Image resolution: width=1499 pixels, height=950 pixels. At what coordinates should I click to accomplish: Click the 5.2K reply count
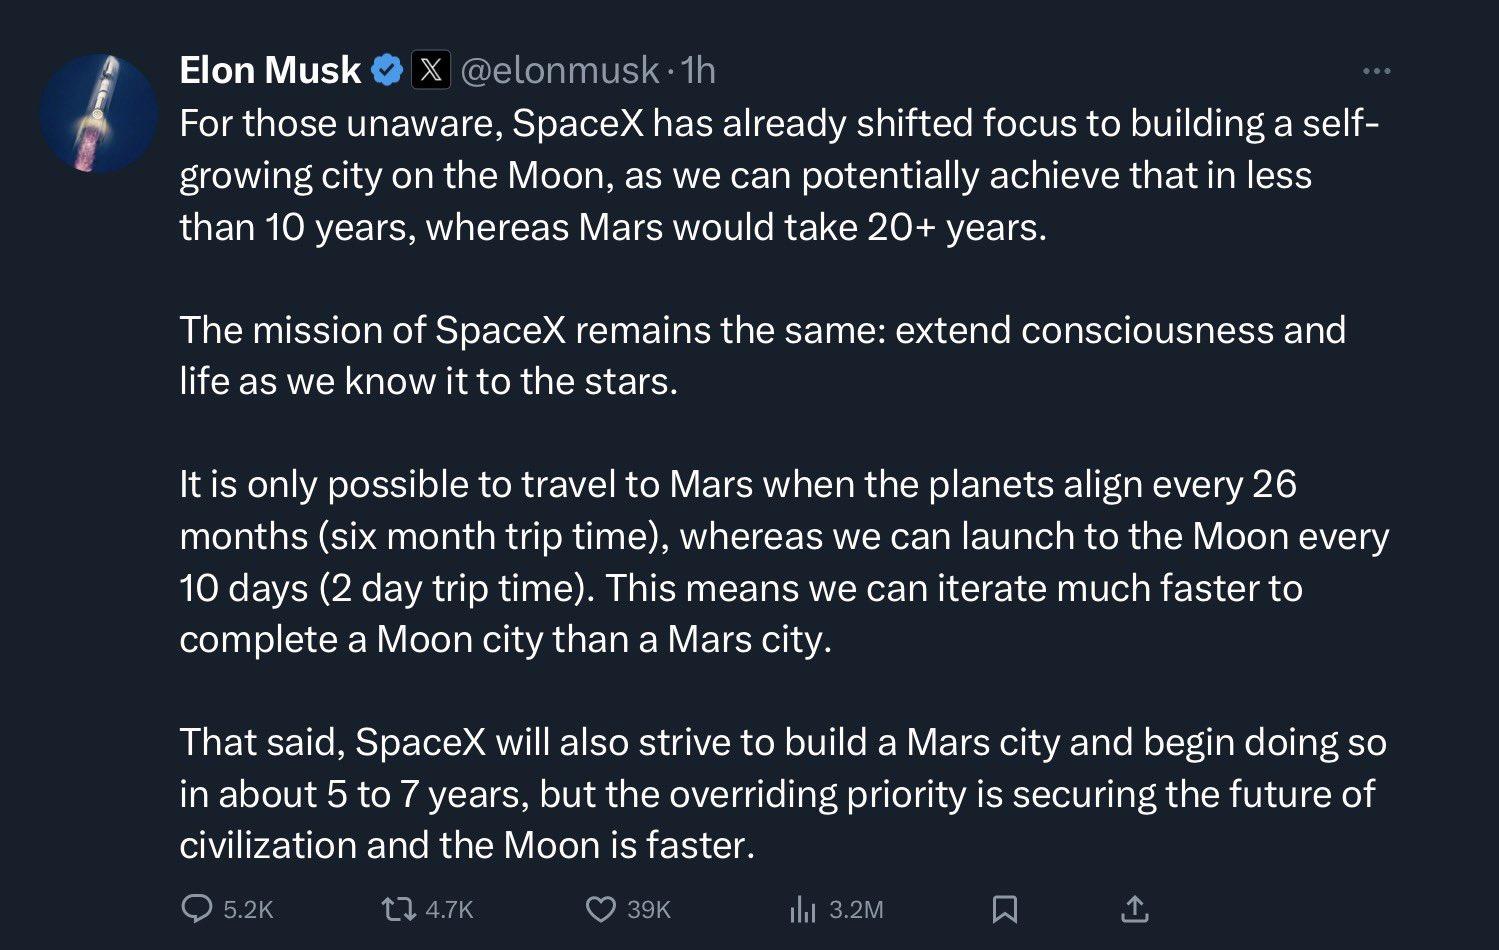(248, 910)
